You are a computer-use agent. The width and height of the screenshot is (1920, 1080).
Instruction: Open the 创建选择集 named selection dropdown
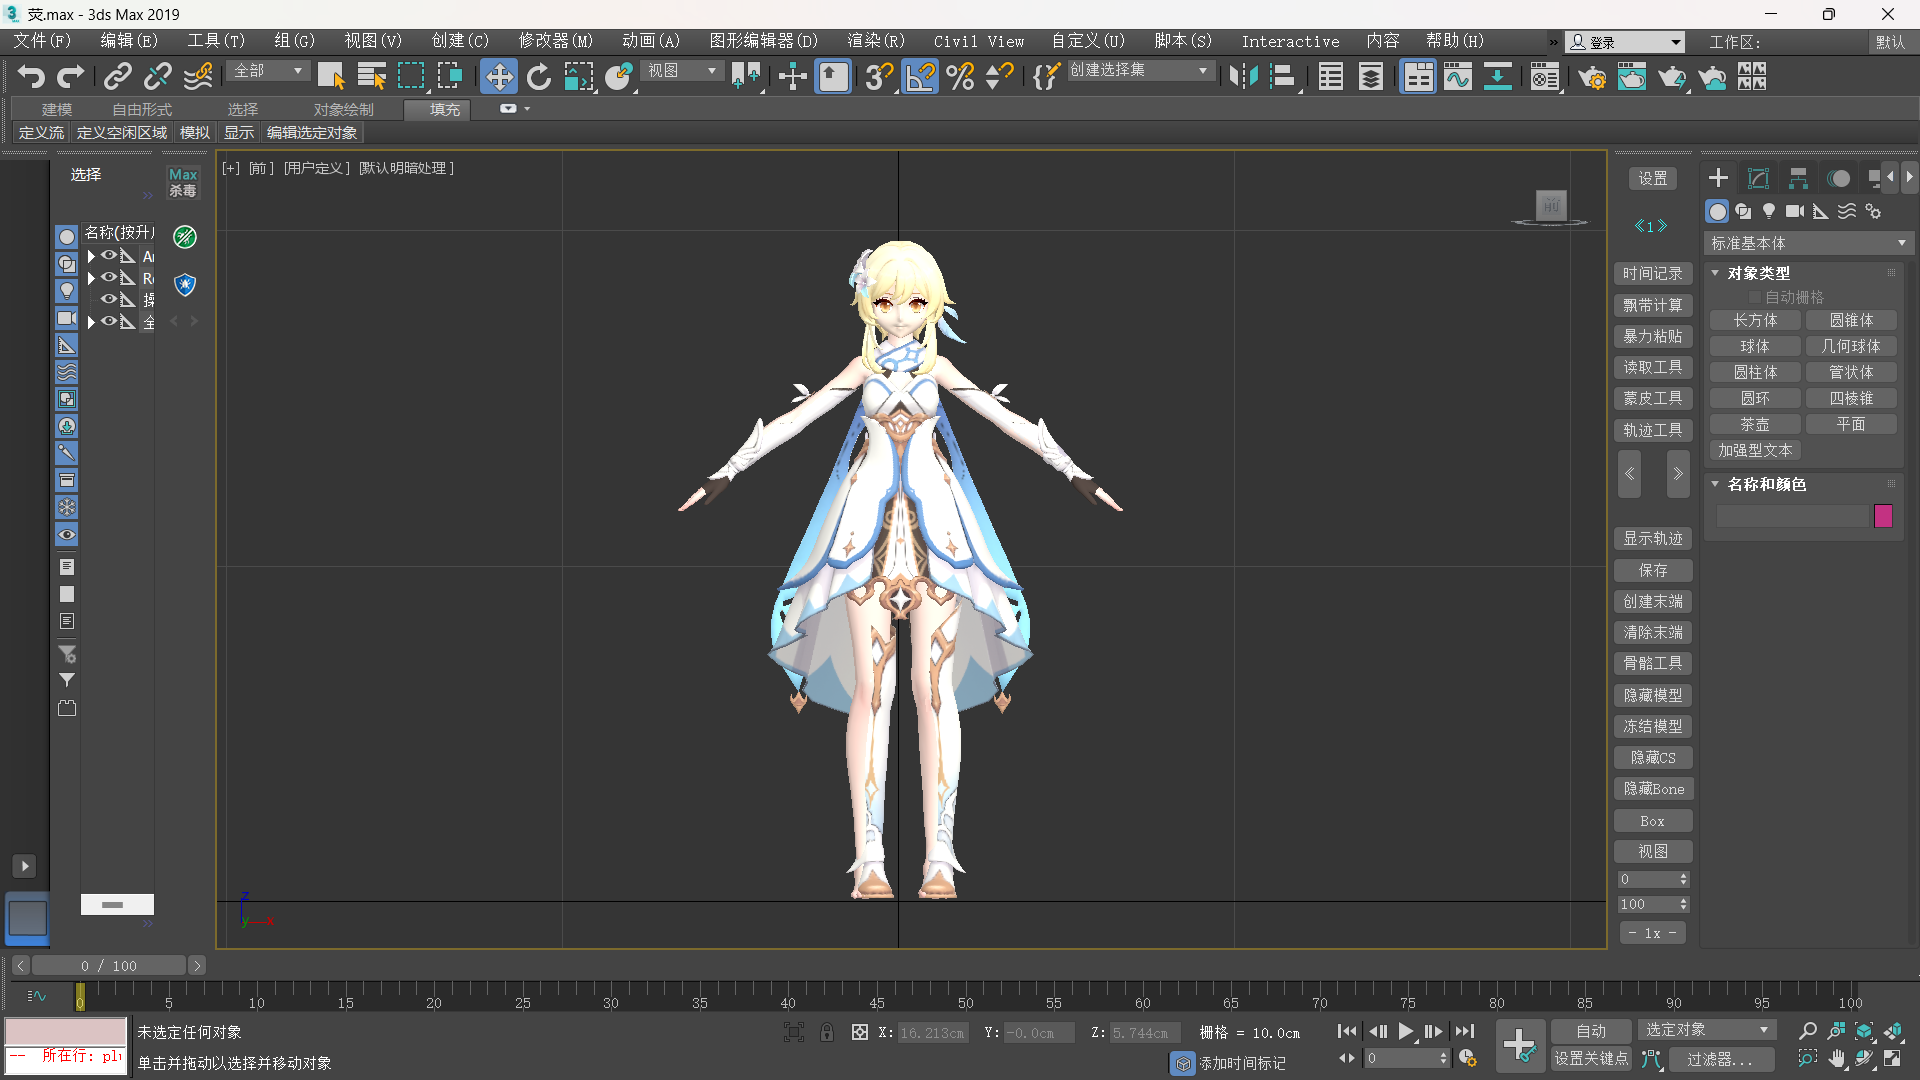pos(1140,71)
